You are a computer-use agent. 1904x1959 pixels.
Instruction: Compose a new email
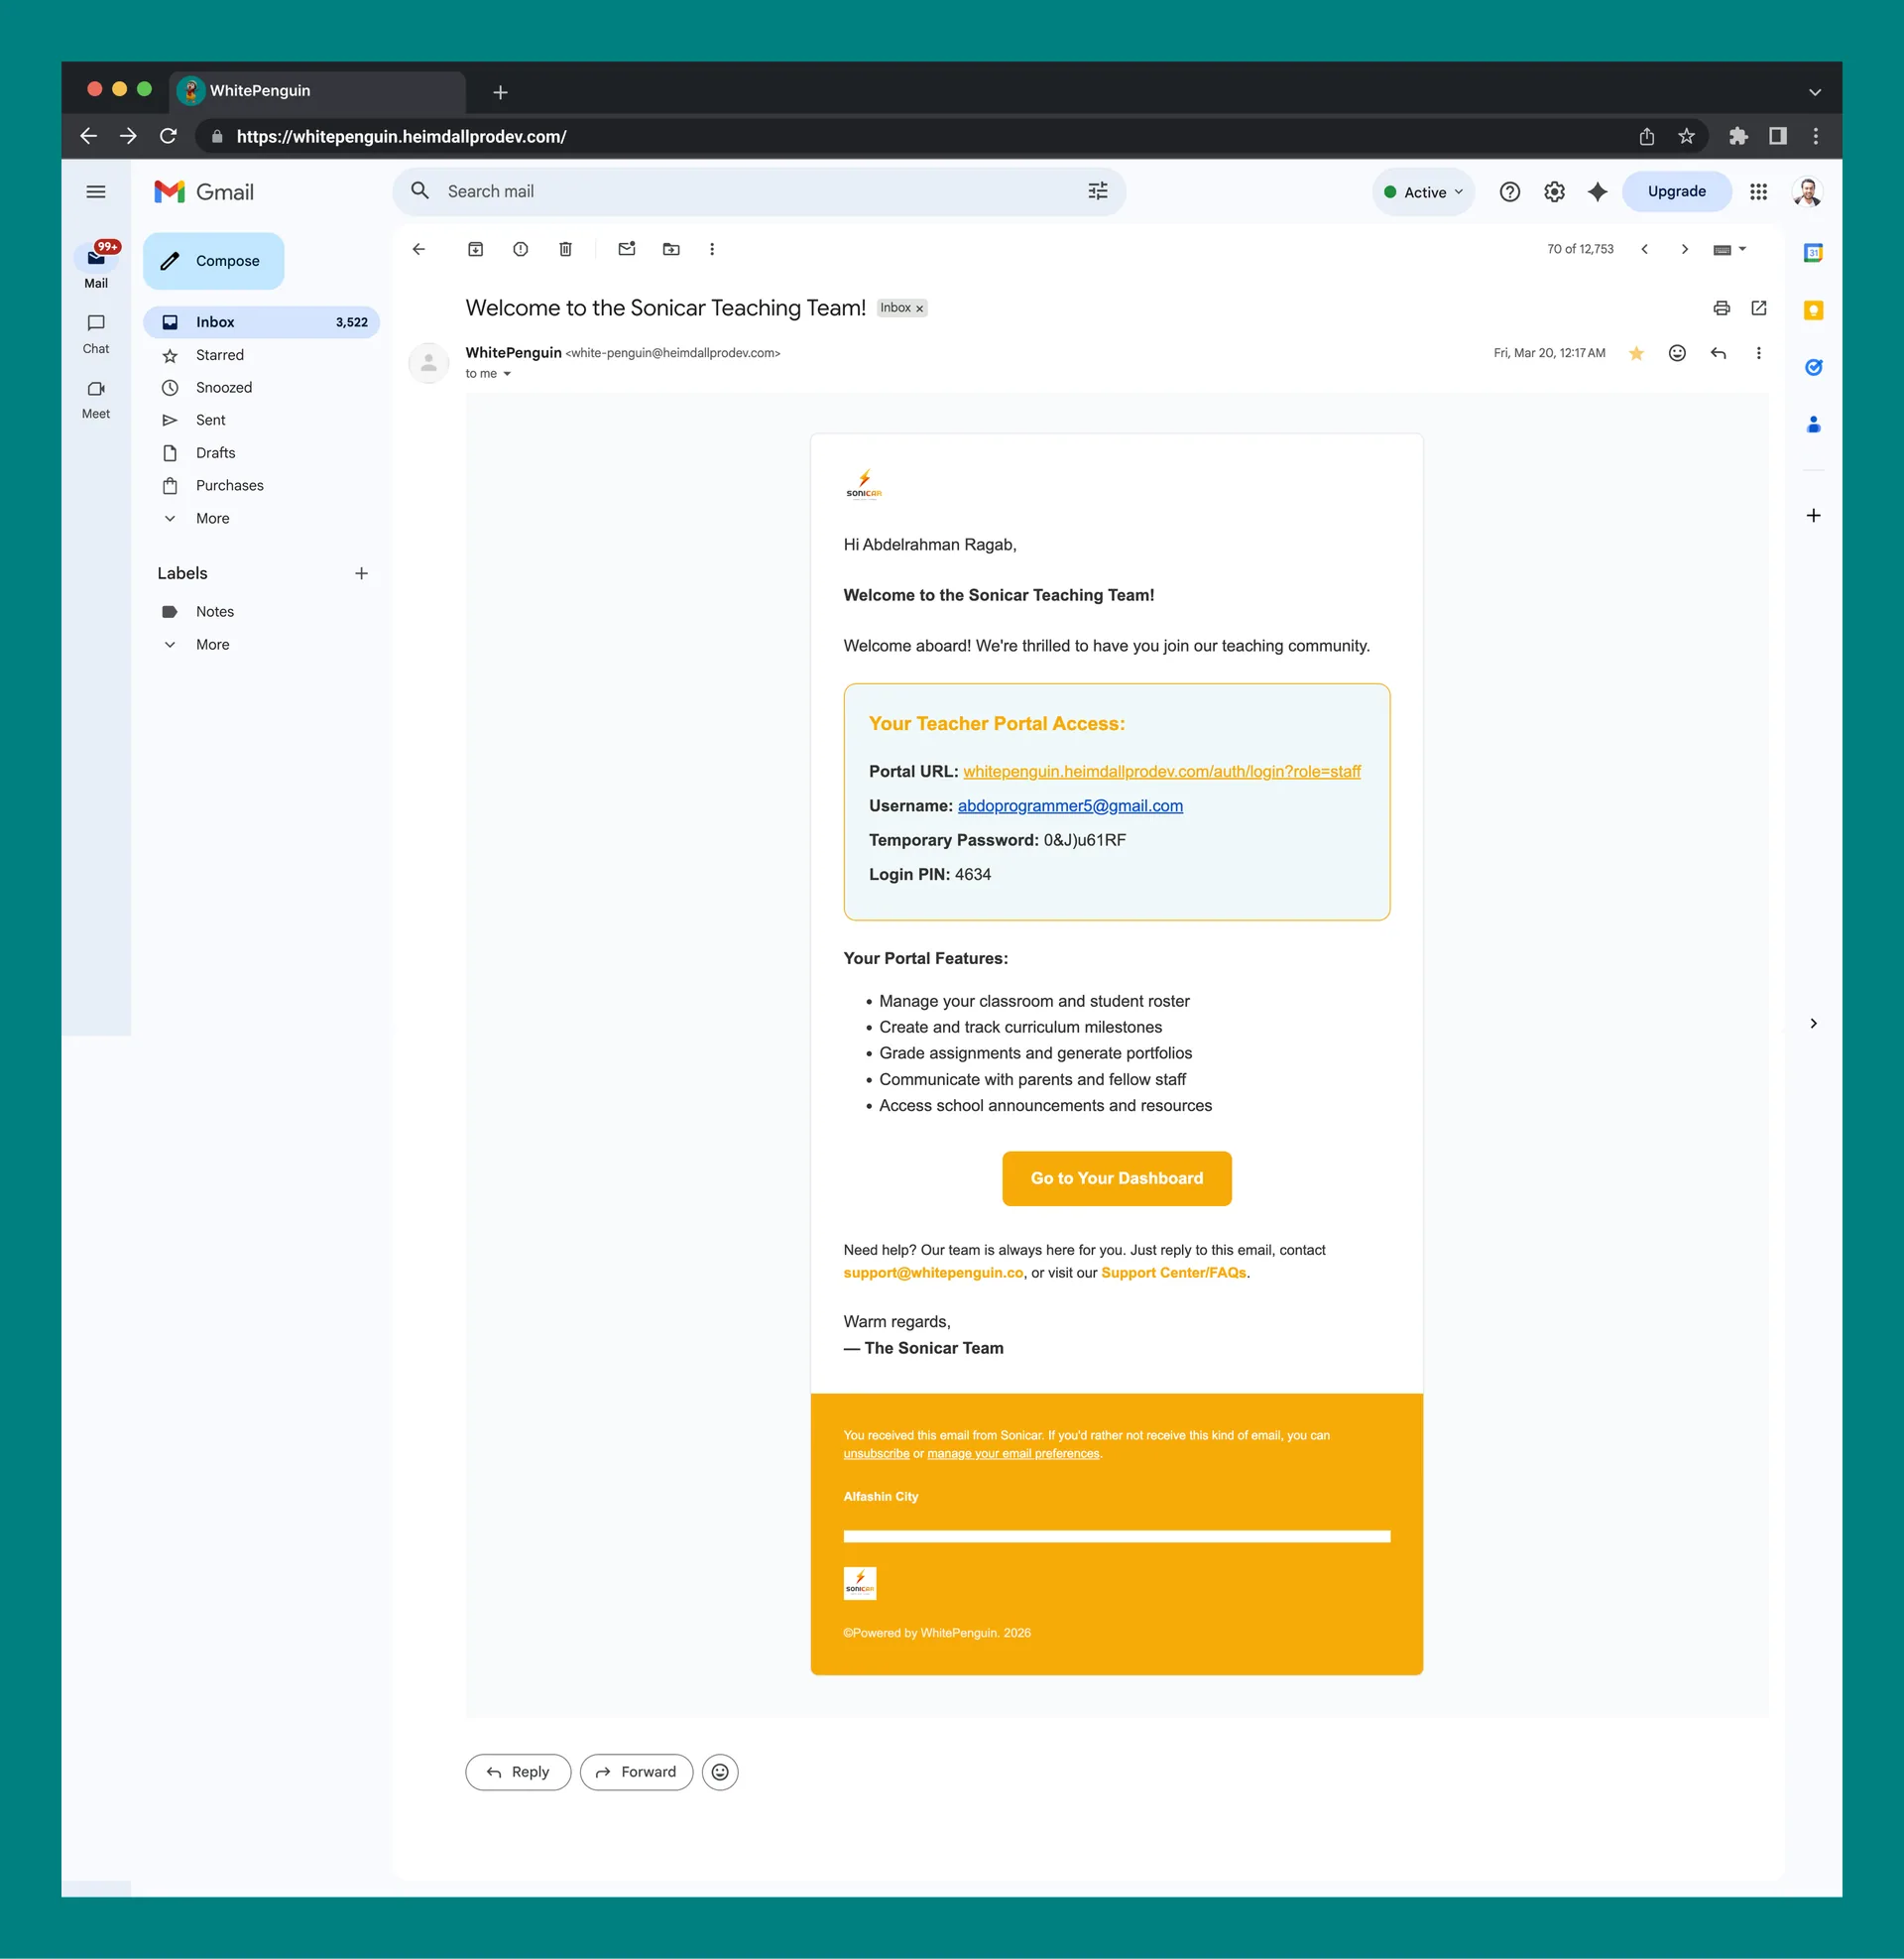213,261
